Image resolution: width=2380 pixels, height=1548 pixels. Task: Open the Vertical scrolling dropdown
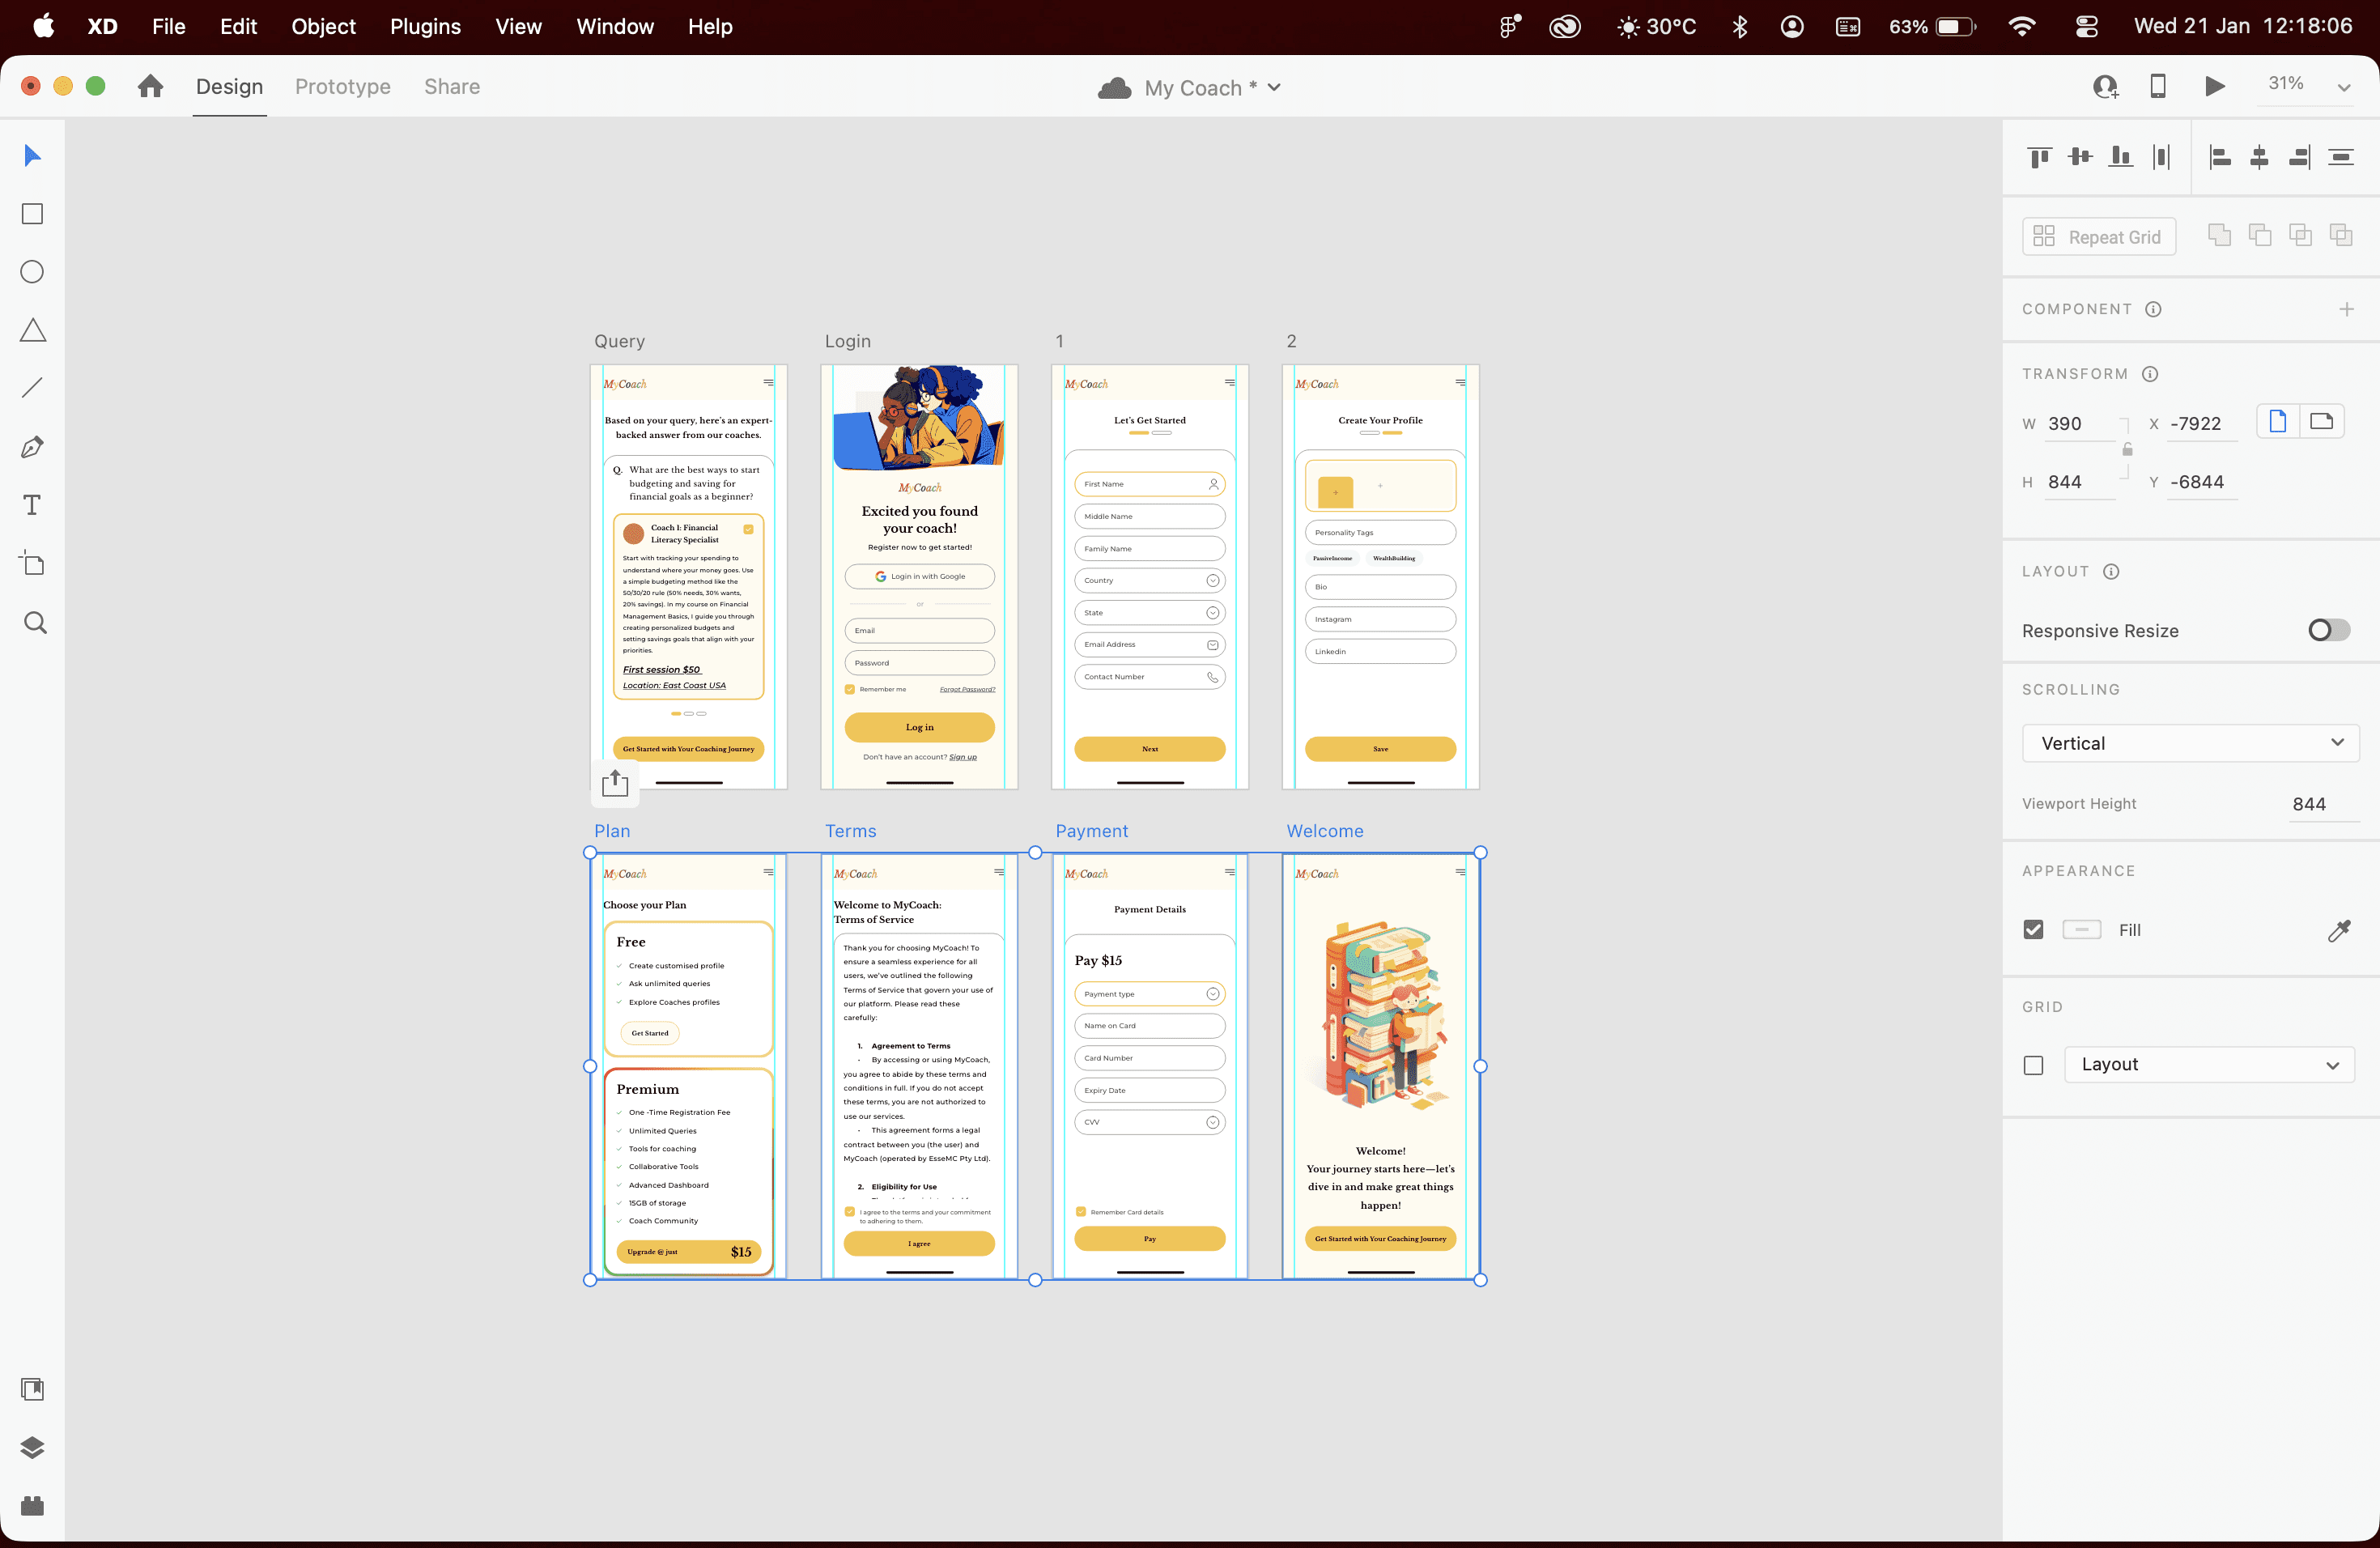pyautogui.click(x=2190, y=743)
